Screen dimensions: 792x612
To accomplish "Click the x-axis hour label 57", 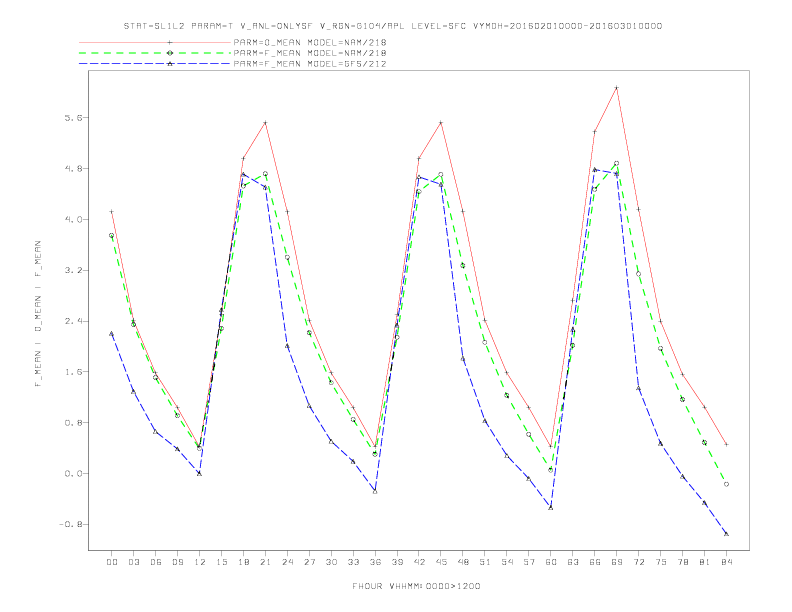I will pos(529,562).
